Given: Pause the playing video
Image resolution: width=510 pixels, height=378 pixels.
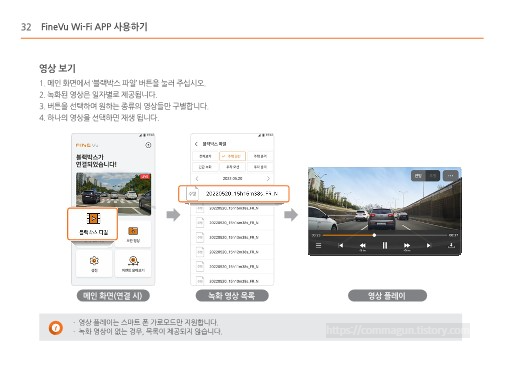Looking at the screenshot, I should click(385, 246).
